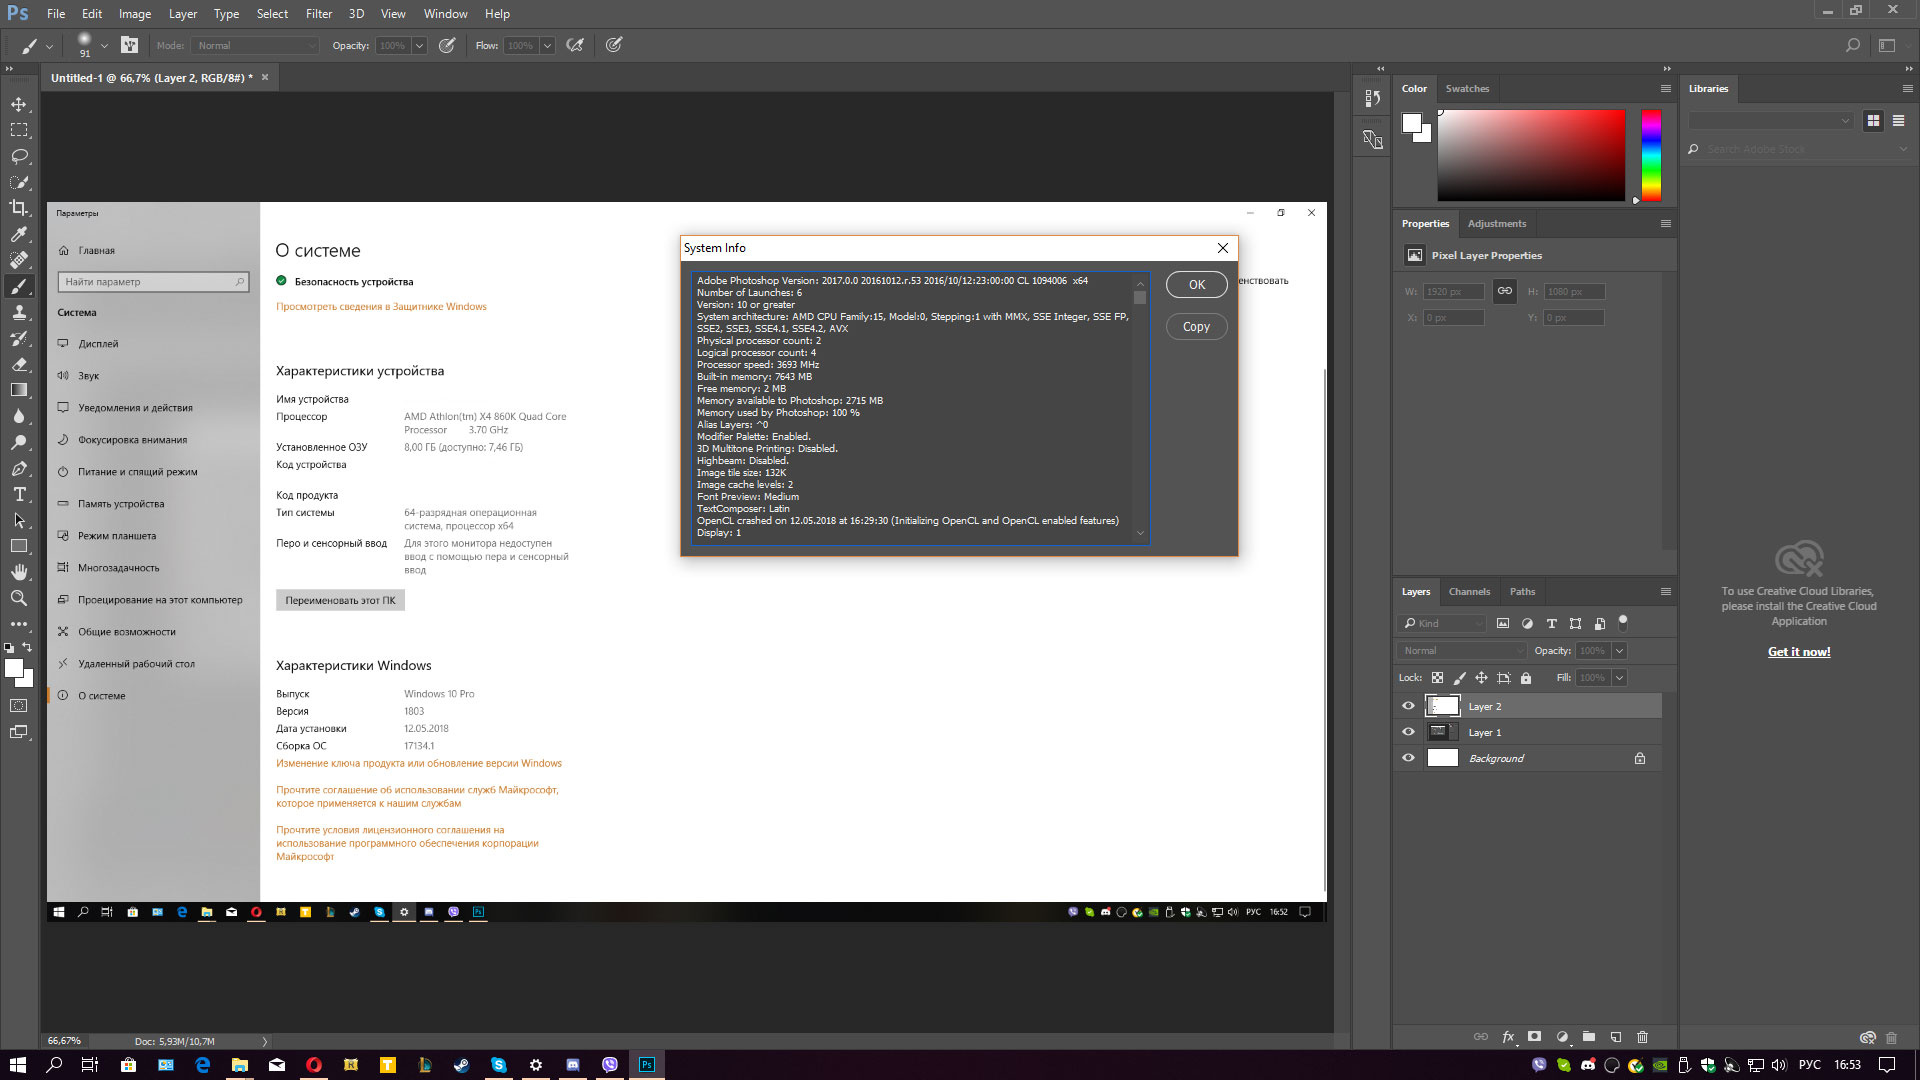The image size is (1920, 1080).
Task: Create a new layer
Action: tap(1615, 1037)
